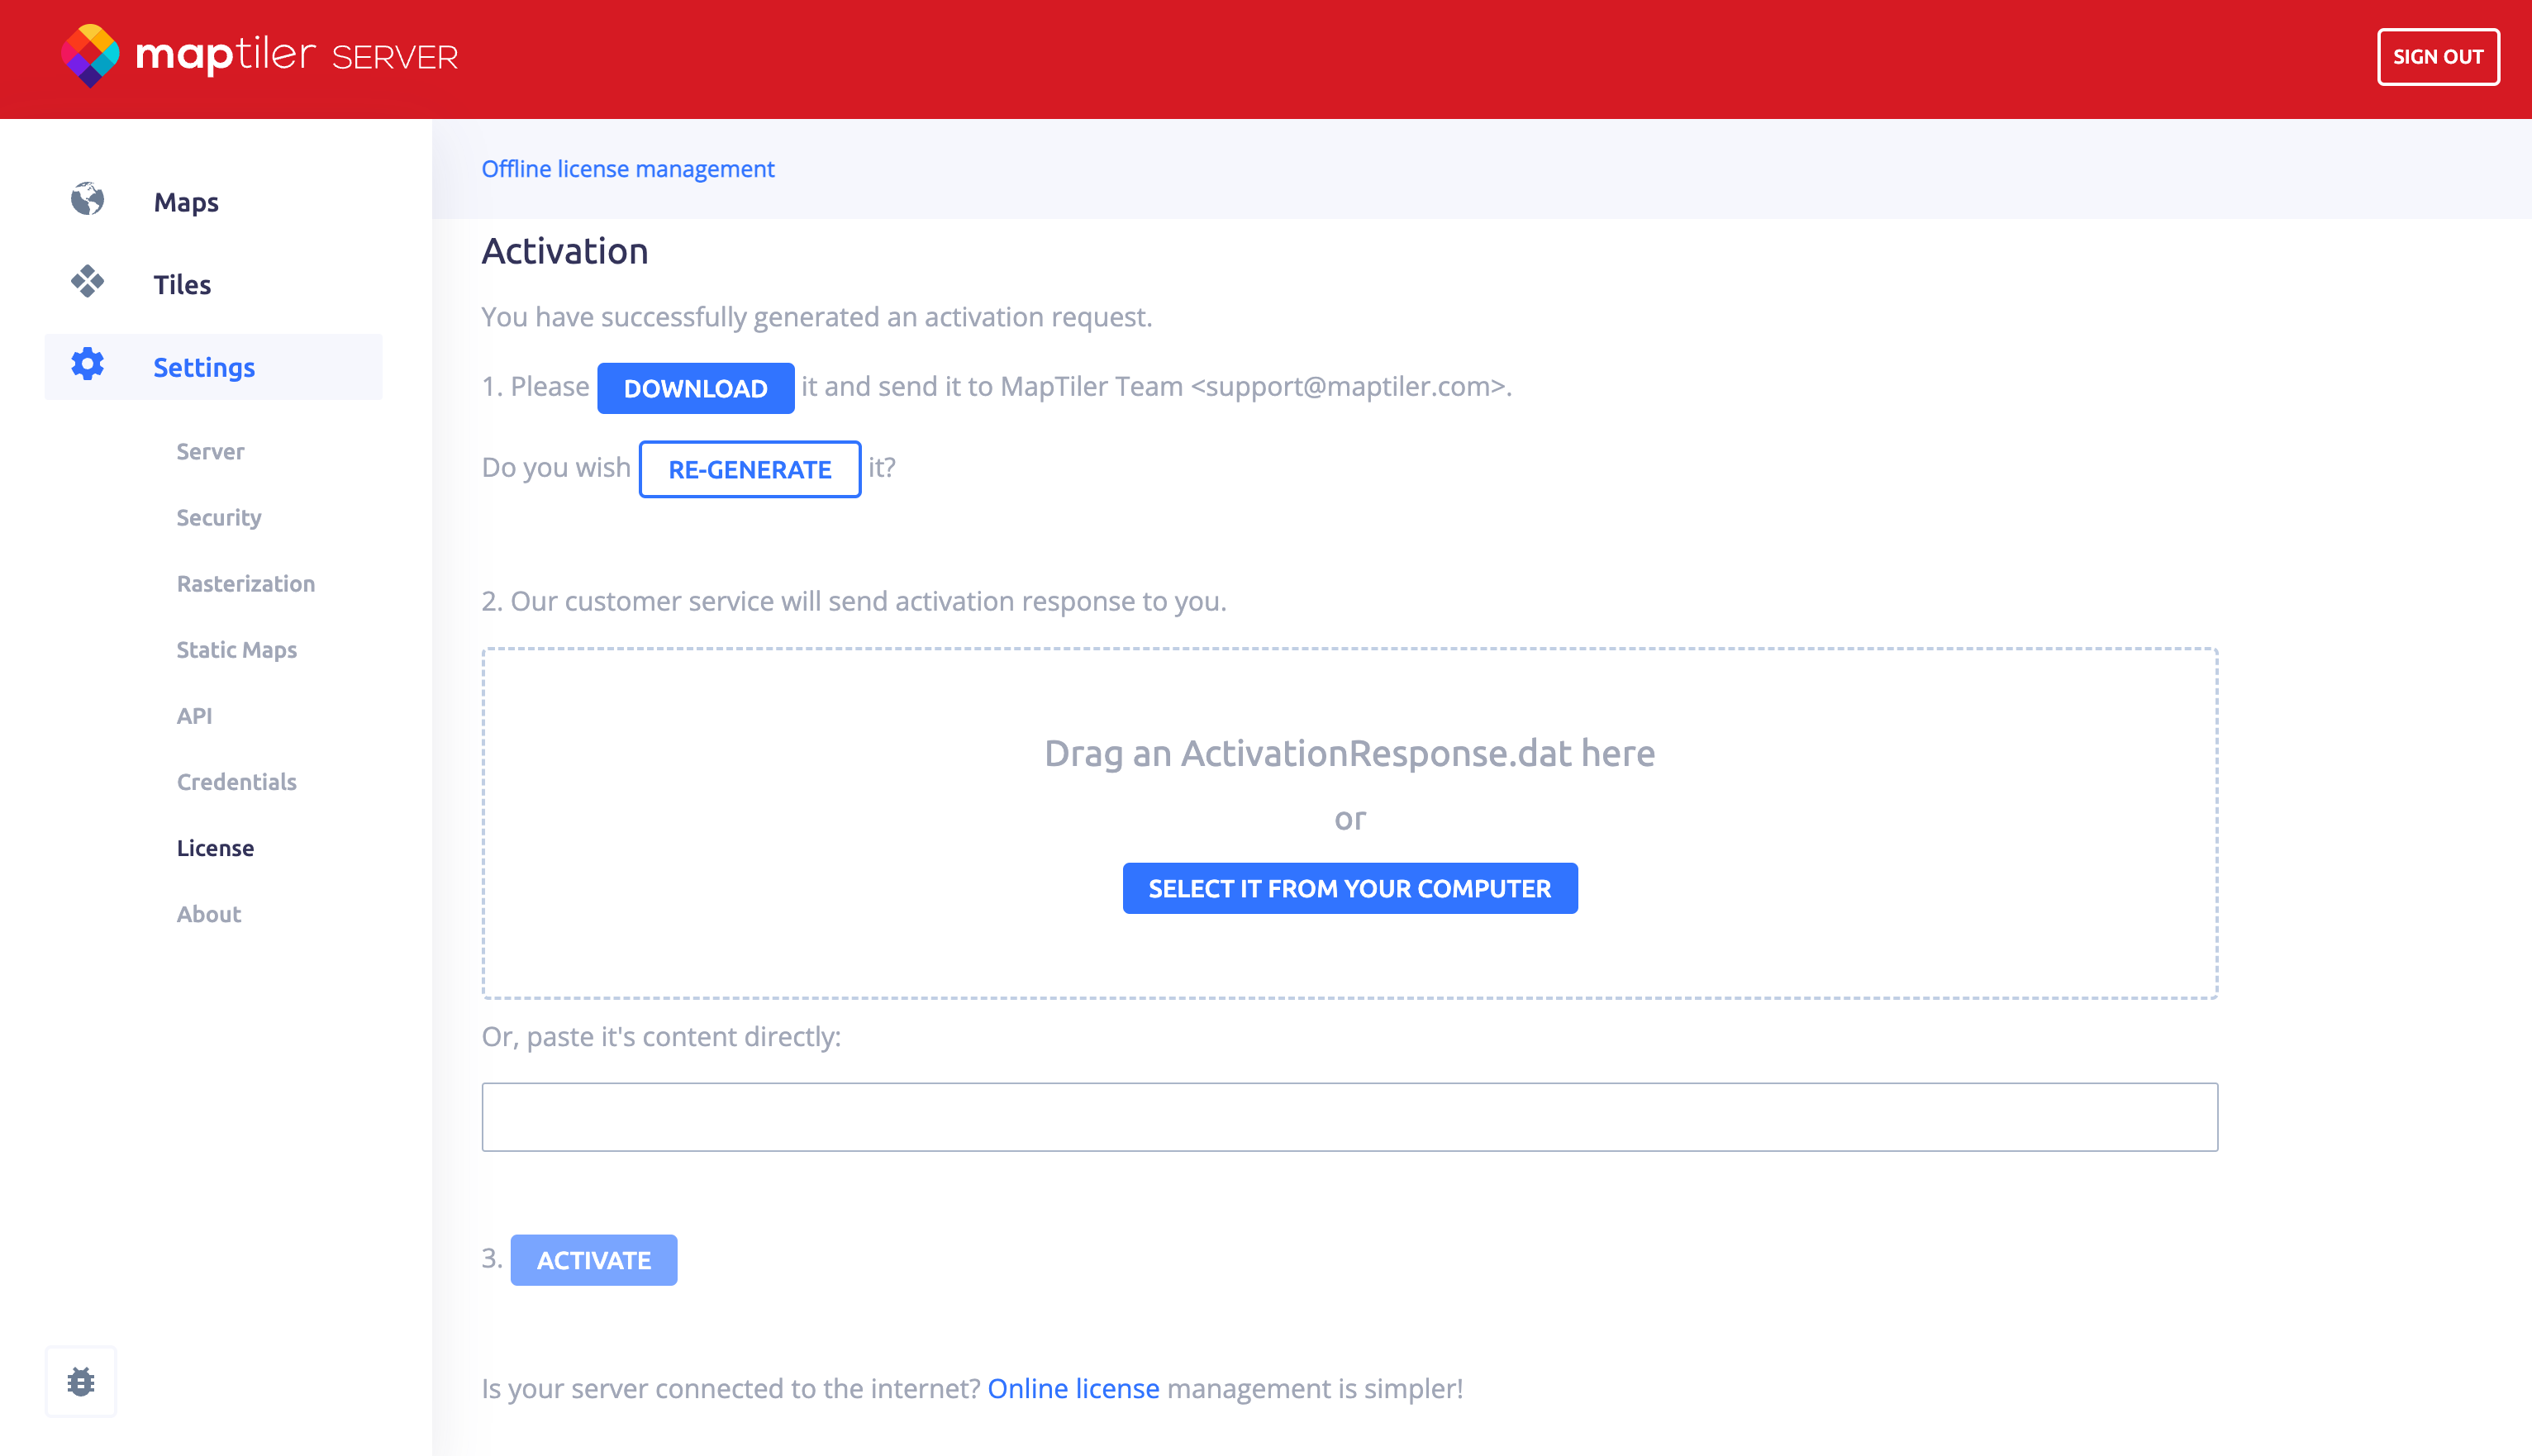Go to Credentials settings
2532x1456 pixels.
(x=237, y=781)
